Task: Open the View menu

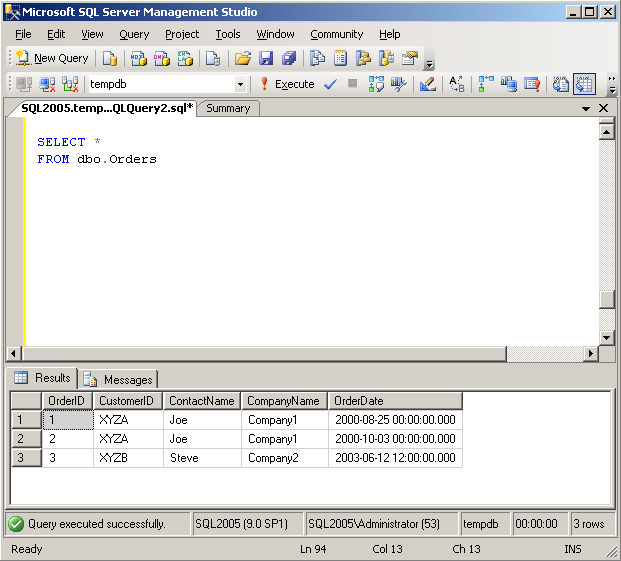Action: pos(92,34)
